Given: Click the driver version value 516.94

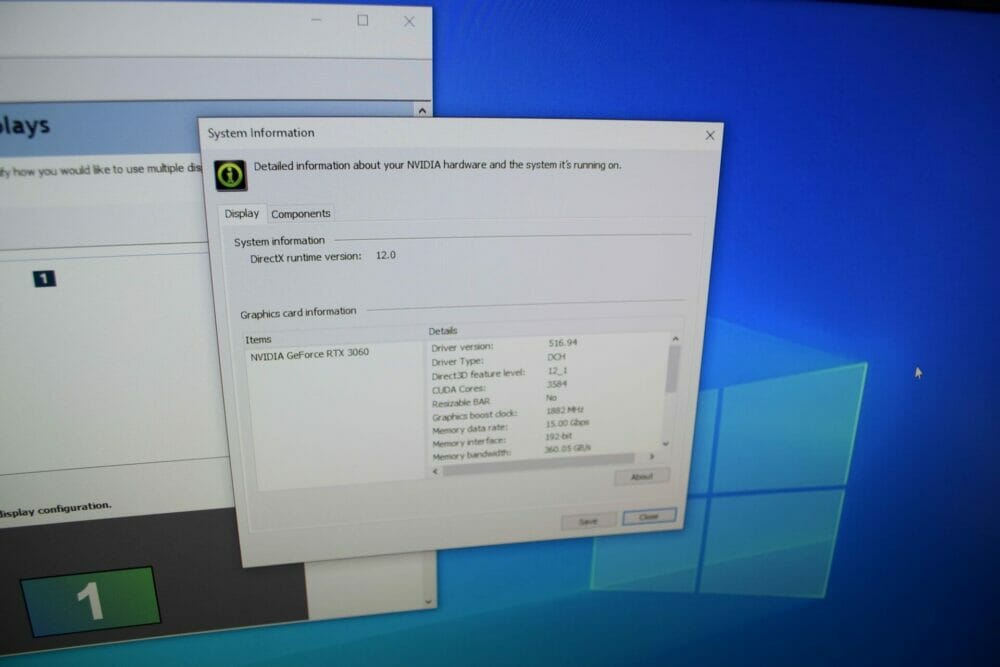Looking at the screenshot, I should point(562,343).
